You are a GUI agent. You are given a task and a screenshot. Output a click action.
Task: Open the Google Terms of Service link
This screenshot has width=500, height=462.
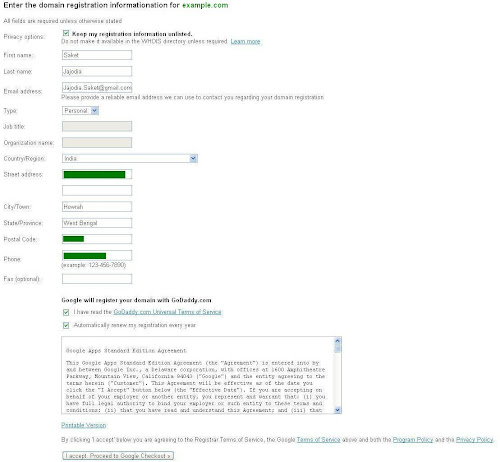(318, 440)
